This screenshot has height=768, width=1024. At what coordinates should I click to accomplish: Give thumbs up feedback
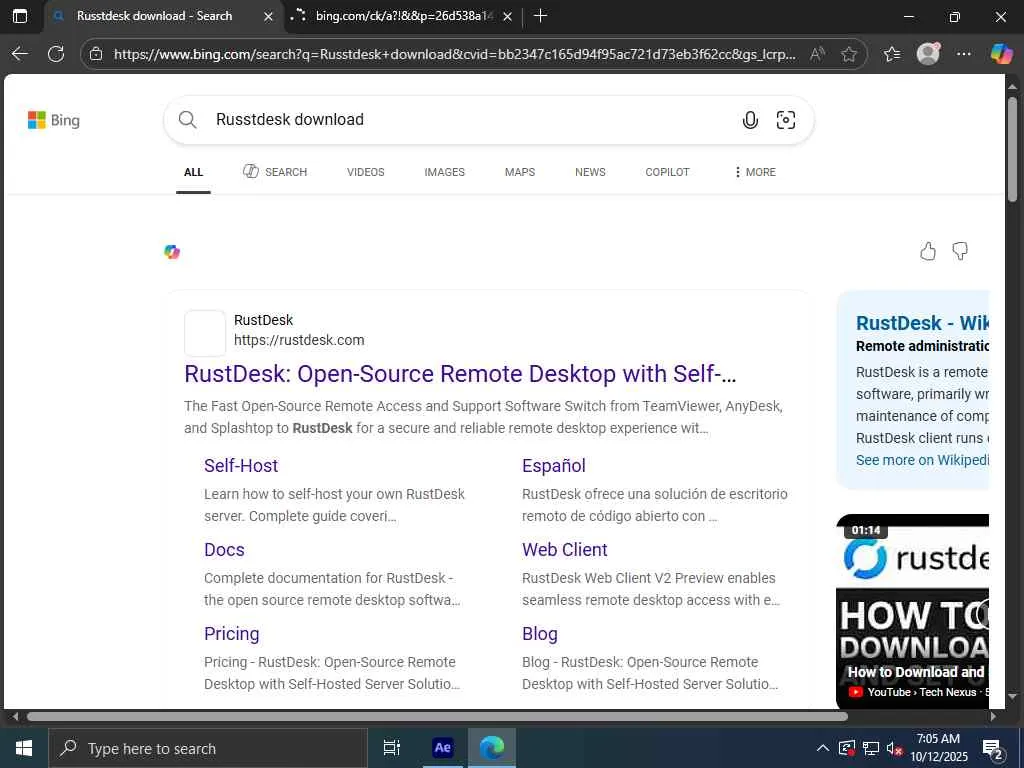pyautogui.click(x=927, y=251)
